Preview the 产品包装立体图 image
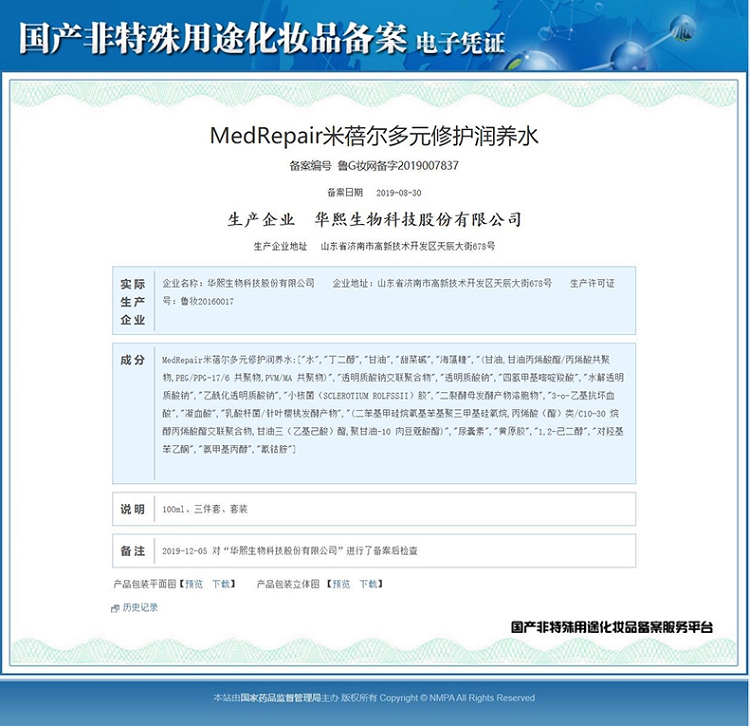 pyautogui.click(x=341, y=583)
